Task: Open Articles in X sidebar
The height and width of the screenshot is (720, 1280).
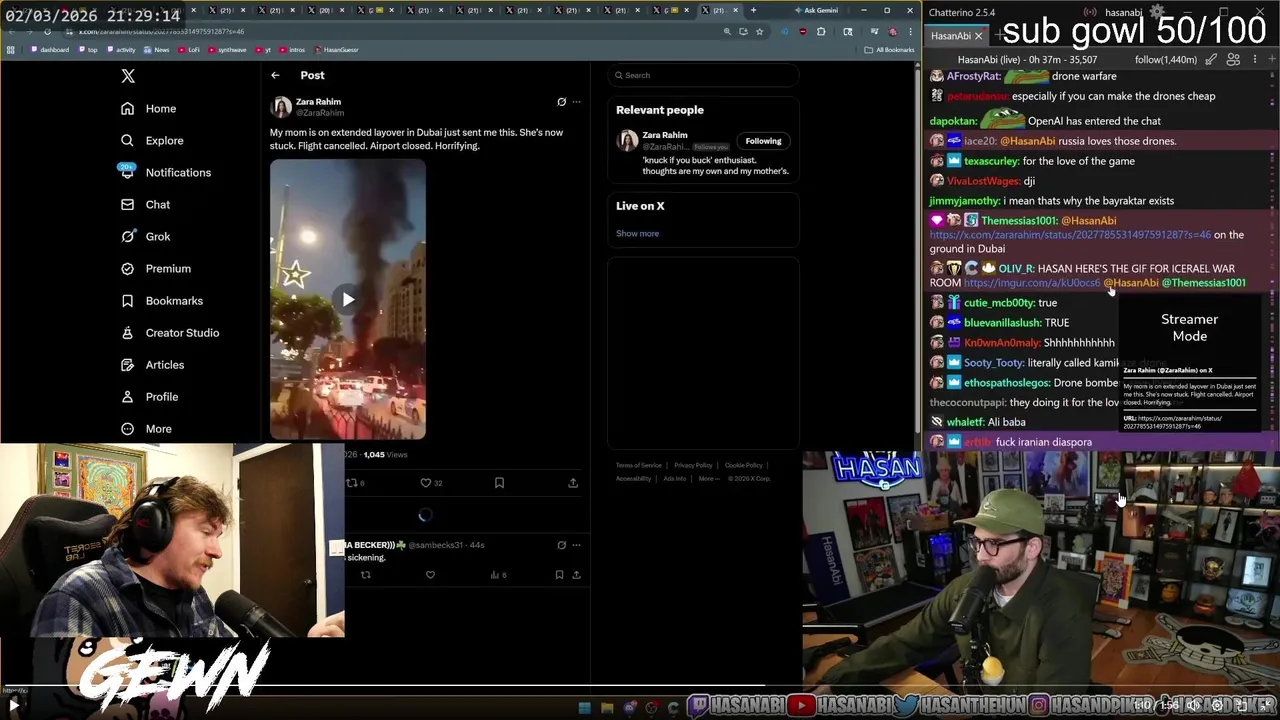Action: click(153, 365)
